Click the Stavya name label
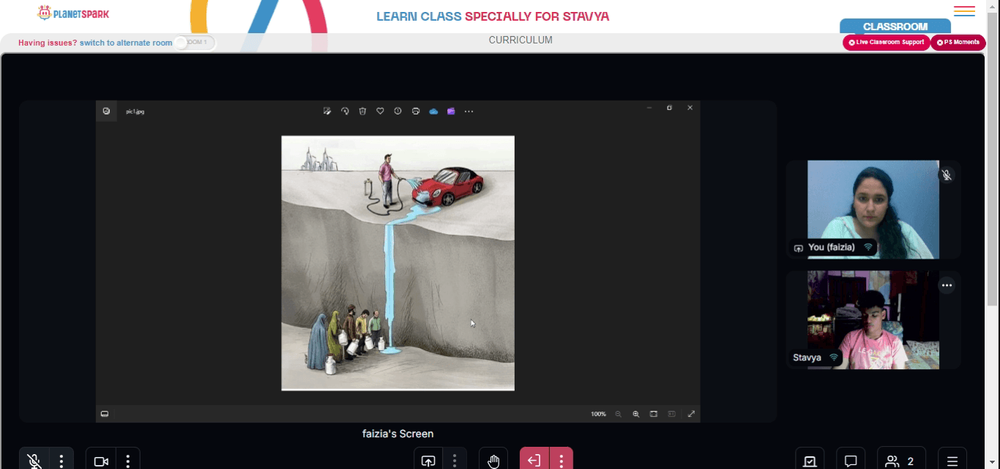This screenshot has width=1000, height=469. tap(807, 358)
